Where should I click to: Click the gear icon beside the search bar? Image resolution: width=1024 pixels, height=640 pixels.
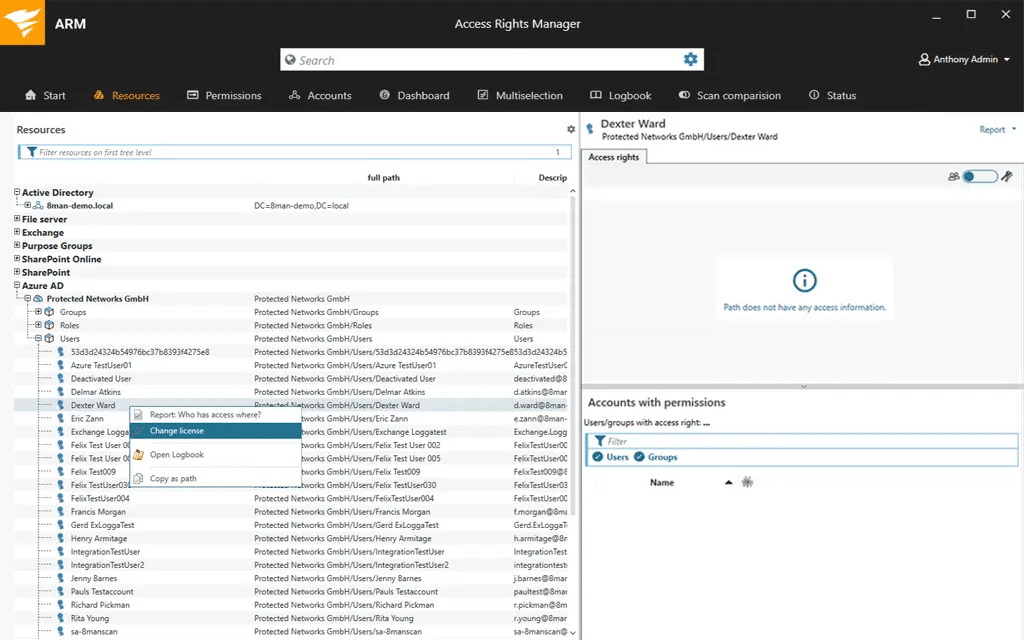tap(690, 58)
